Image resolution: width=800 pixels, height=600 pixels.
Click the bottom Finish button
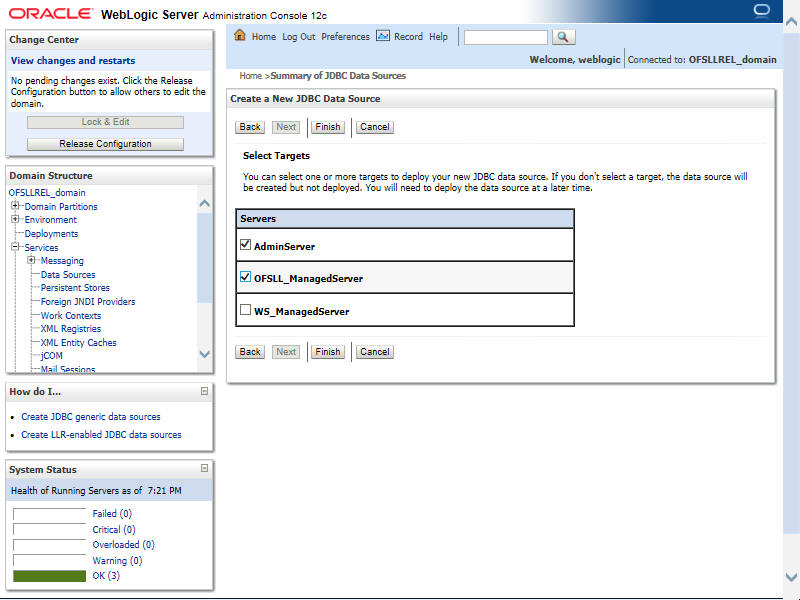[x=328, y=352]
